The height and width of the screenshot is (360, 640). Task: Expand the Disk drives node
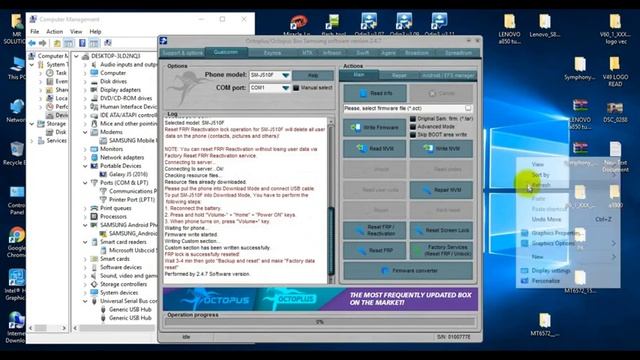pos(85,81)
